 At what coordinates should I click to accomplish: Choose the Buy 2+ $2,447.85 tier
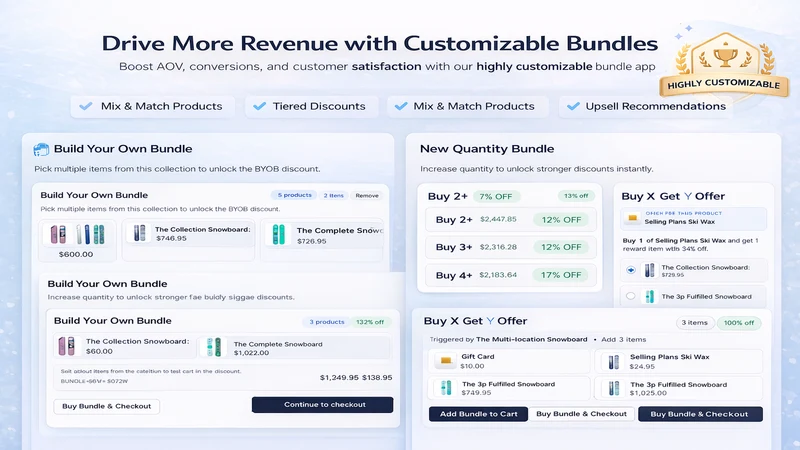(511, 220)
